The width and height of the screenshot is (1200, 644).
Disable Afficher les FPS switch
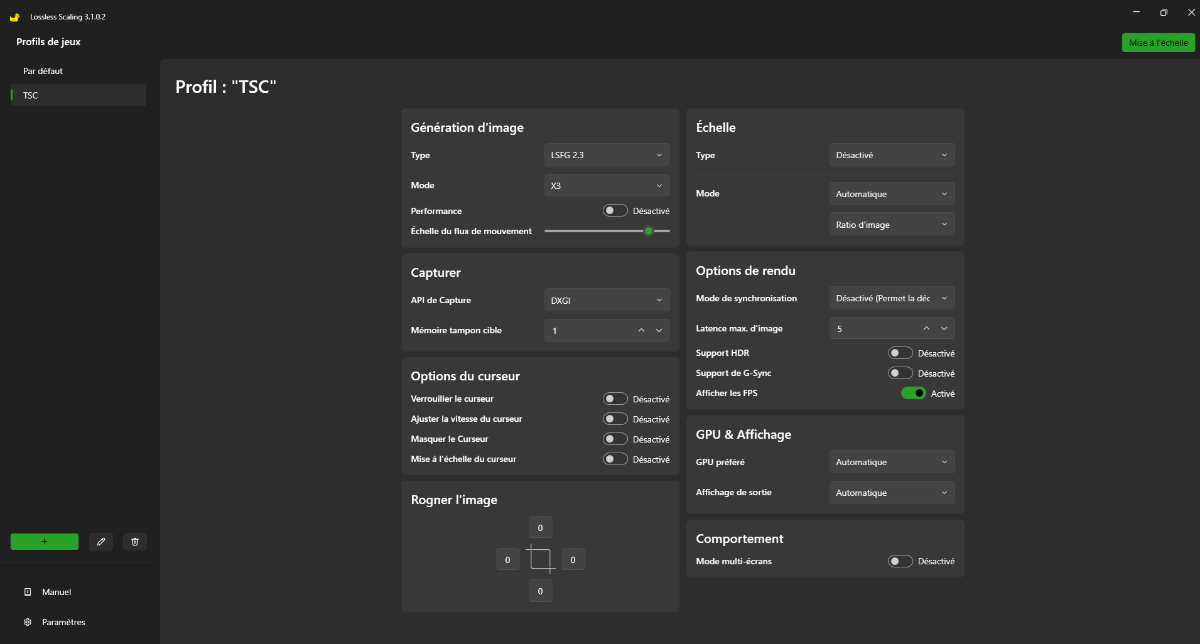point(913,393)
